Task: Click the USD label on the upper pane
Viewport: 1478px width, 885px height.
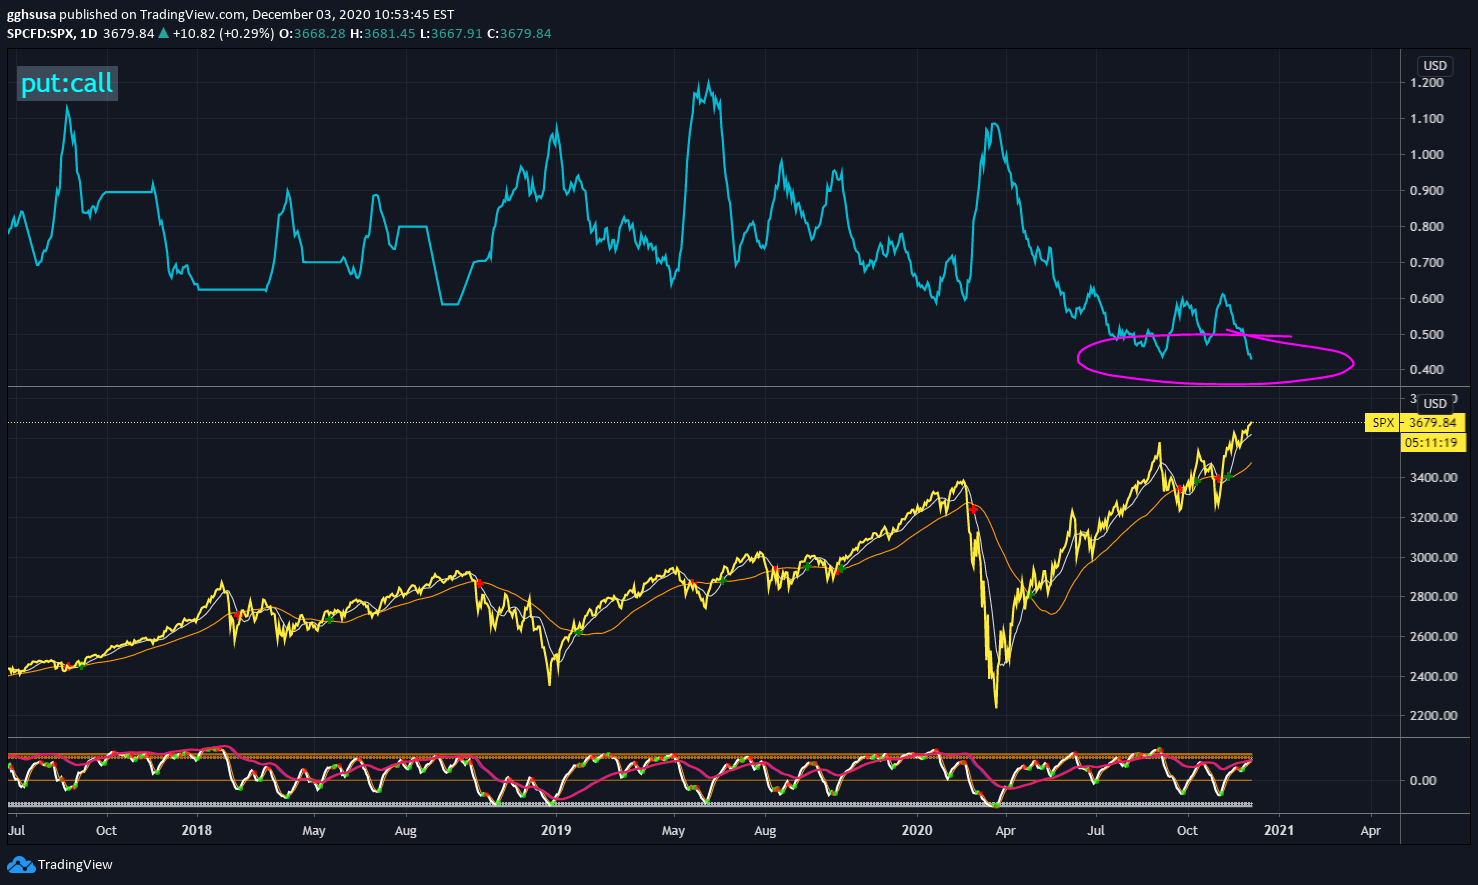Action: [x=1435, y=66]
